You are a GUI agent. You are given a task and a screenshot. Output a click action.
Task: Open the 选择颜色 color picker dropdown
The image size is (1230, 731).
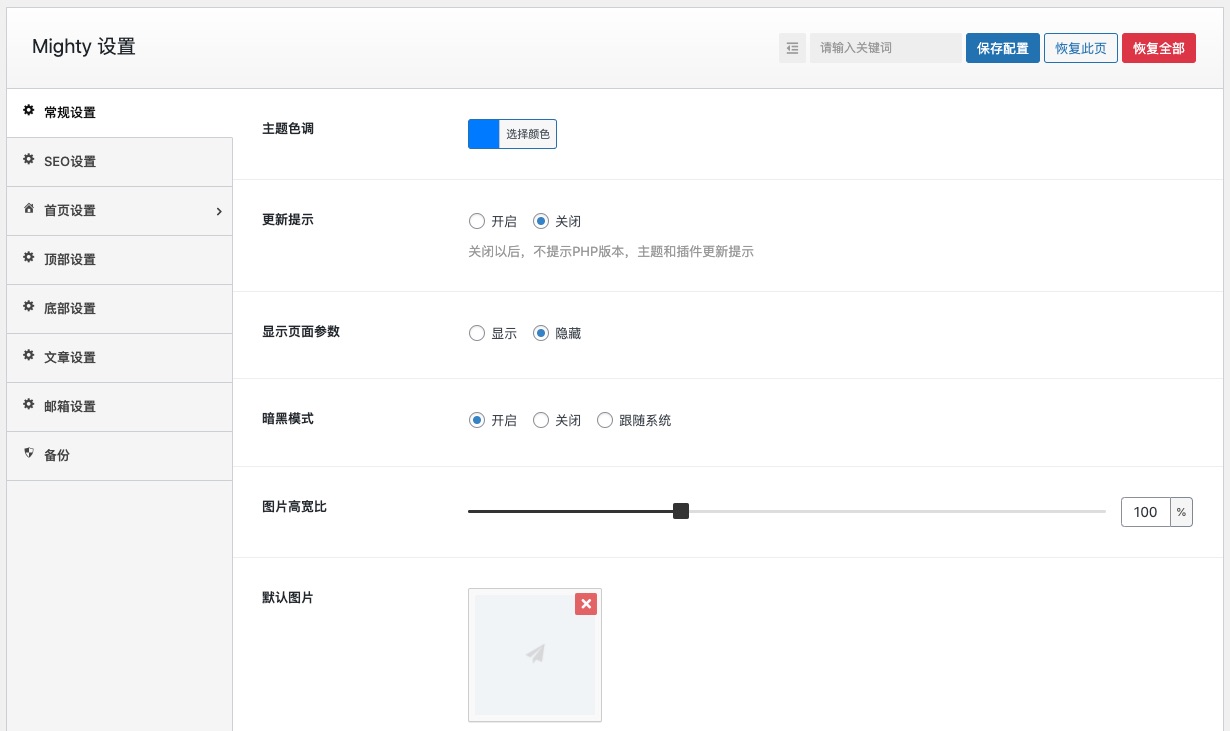pyautogui.click(x=527, y=134)
